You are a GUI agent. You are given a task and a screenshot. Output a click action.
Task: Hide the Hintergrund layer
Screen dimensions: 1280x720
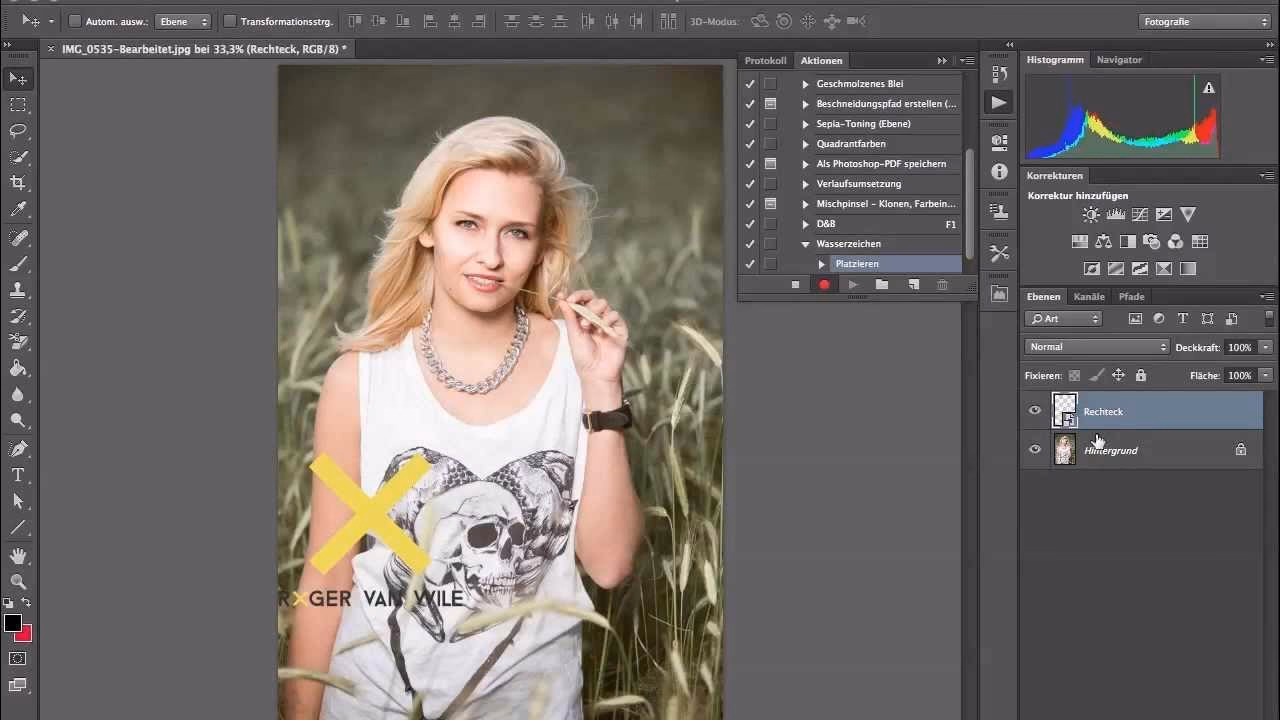pos(1035,449)
